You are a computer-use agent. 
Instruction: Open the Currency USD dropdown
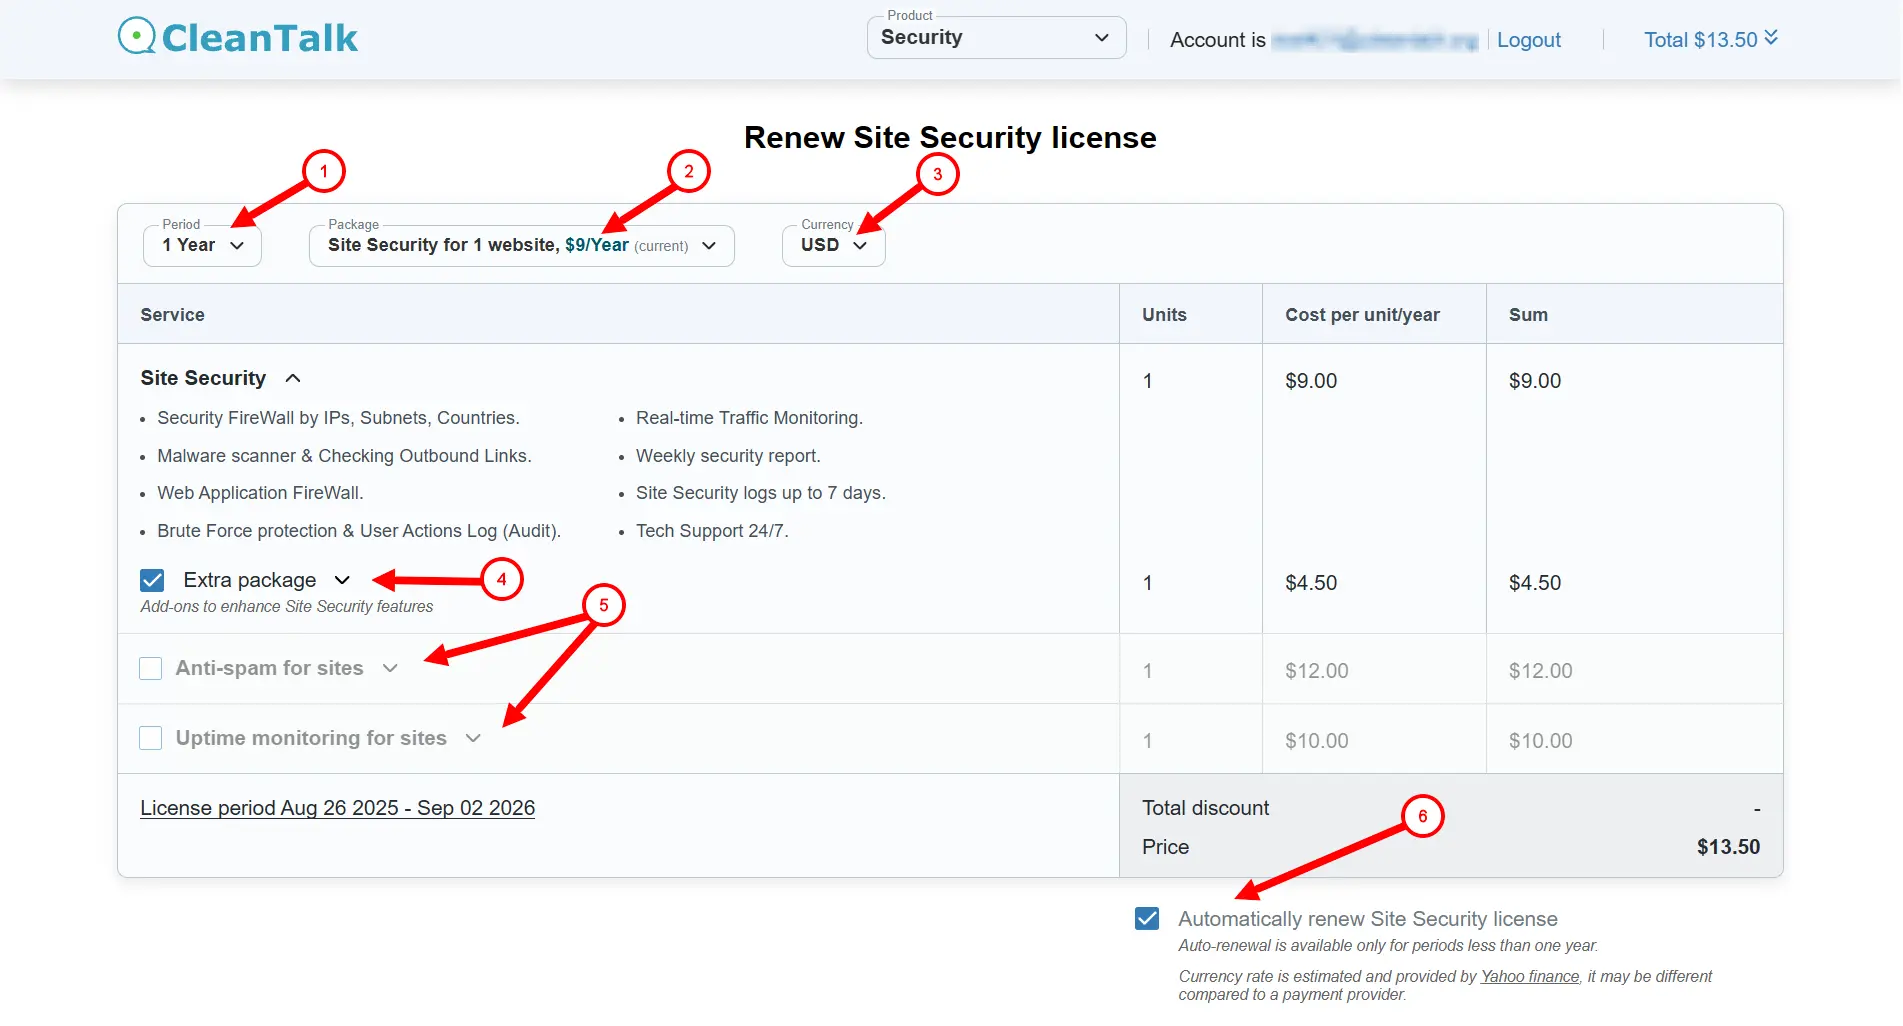pos(834,245)
